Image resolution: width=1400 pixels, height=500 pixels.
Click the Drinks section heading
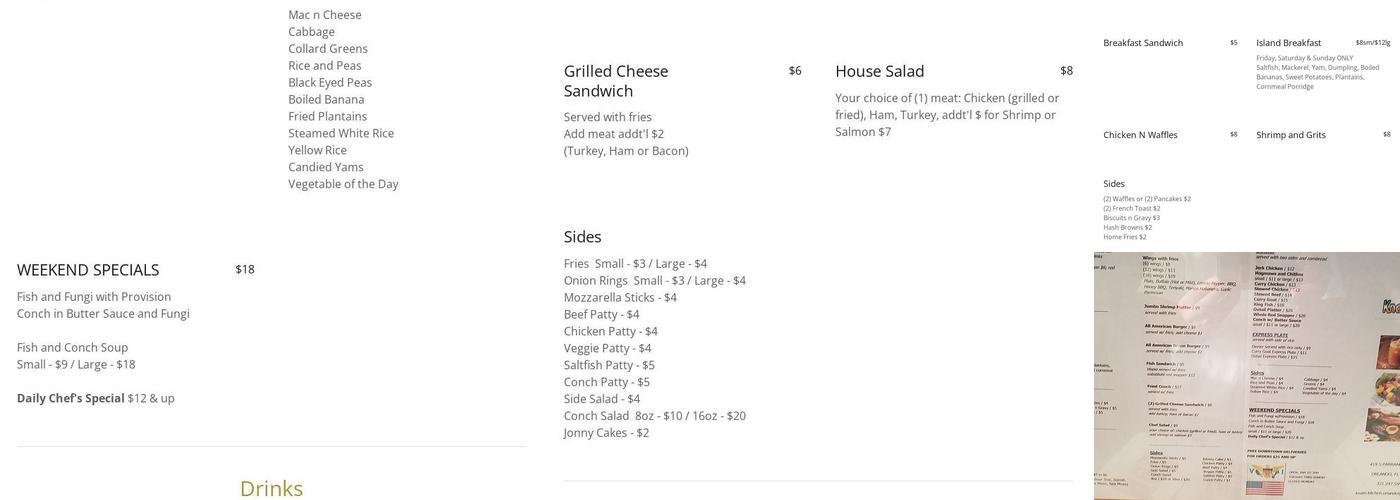[271, 488]
